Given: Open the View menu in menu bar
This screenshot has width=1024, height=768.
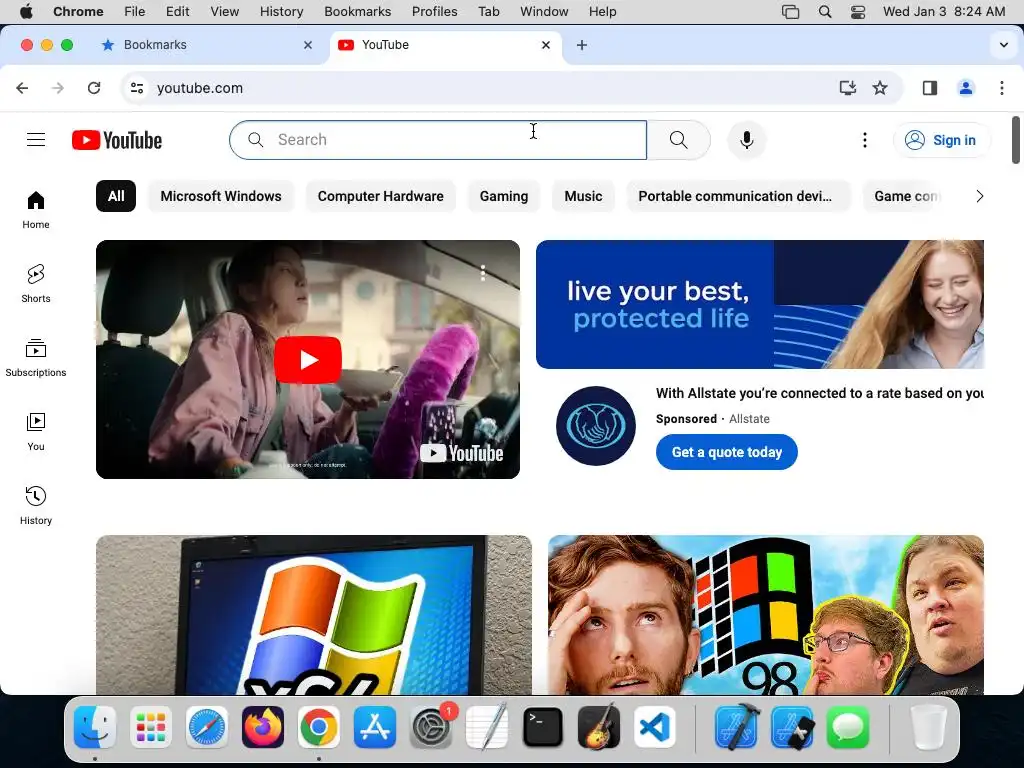Looking at the screenshot, I should pos(225,12).
